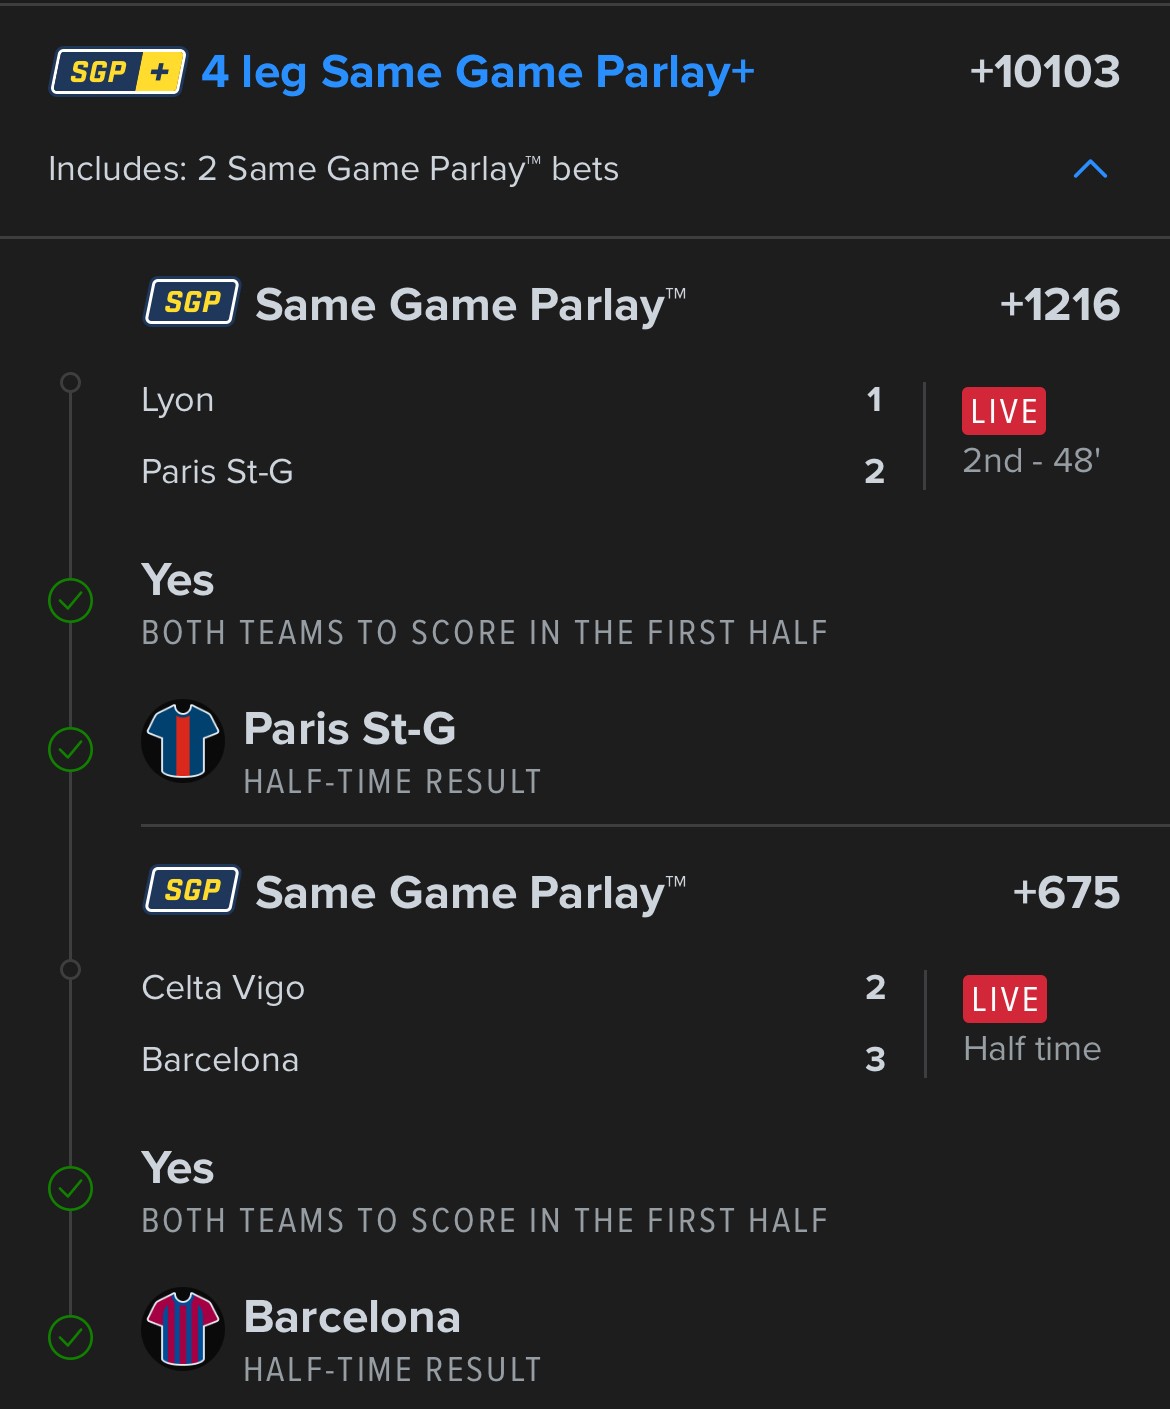Tap the +1216 Same Game Parlay odds
Viewport: 1170px width, 1409px height.
1059,304
